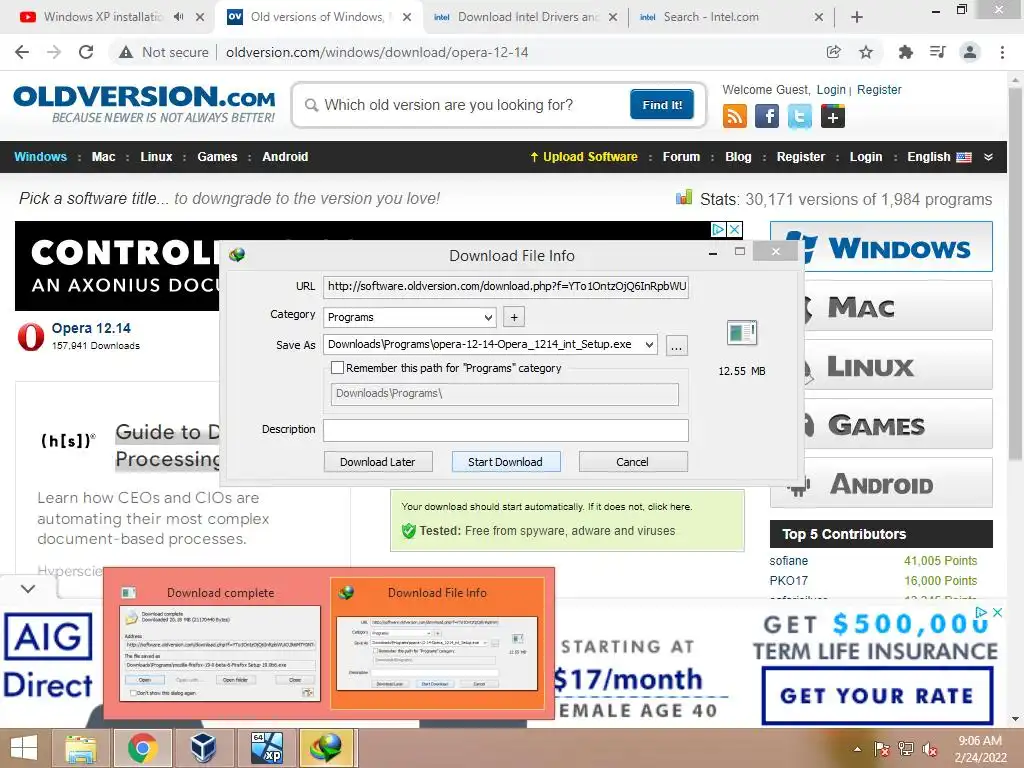1024x768 pixels.
Task: Click the Not secure warning icon
Action: coord(126,52)
